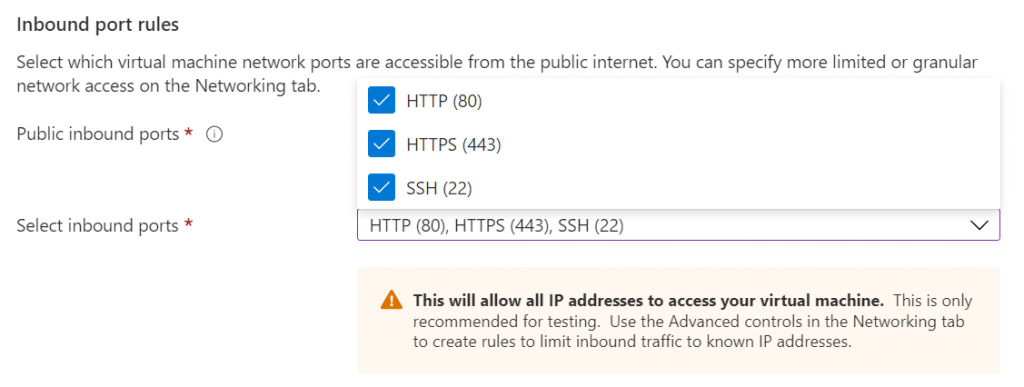Collapse the dropdown using the chevron arrow
1024x387 pixels.
tap(979, 226)
